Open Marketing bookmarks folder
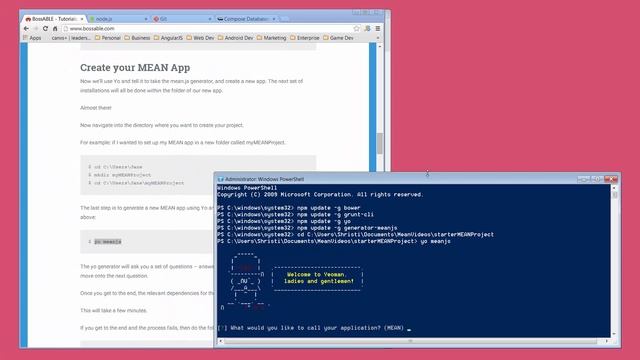Image resolution: width=640 pixels, height=360 pixels. pyautogui.click(x=271, y=38)
